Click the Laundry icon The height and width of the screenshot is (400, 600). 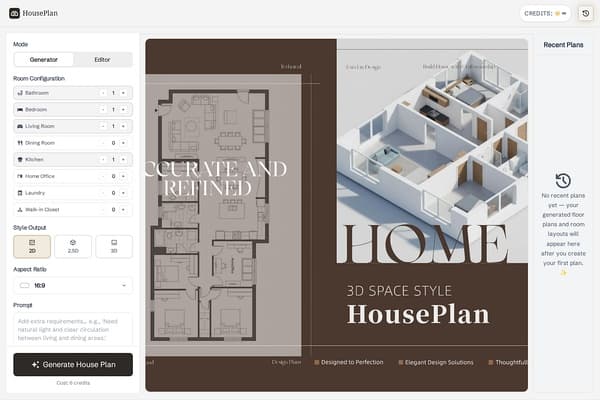coord(20,193)
